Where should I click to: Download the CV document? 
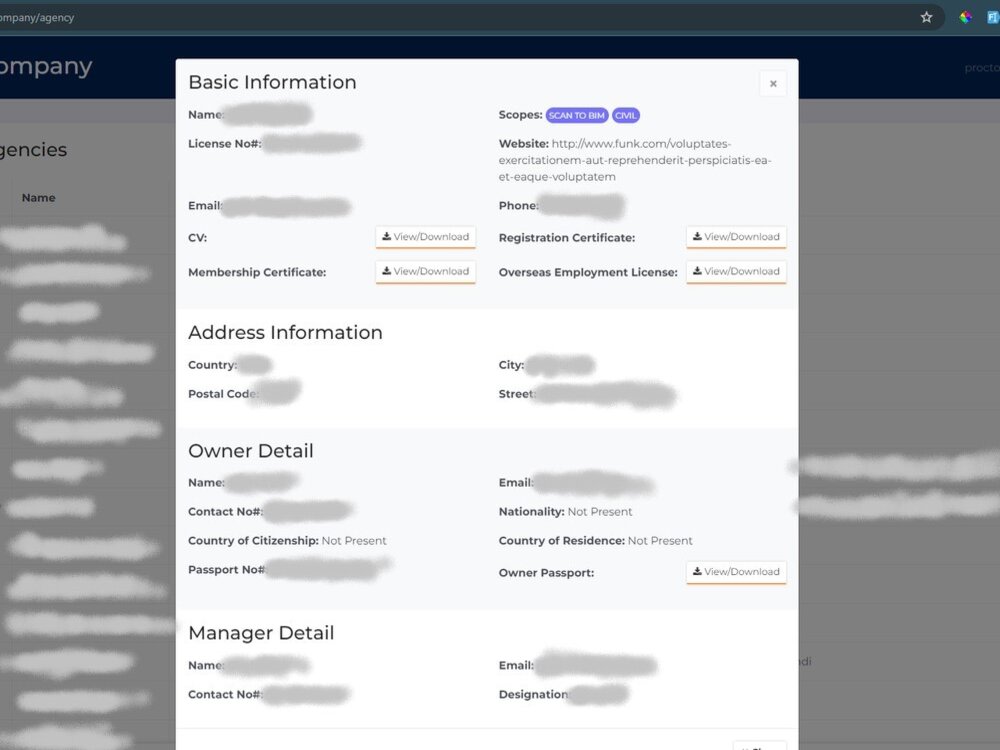pos(425,237)
